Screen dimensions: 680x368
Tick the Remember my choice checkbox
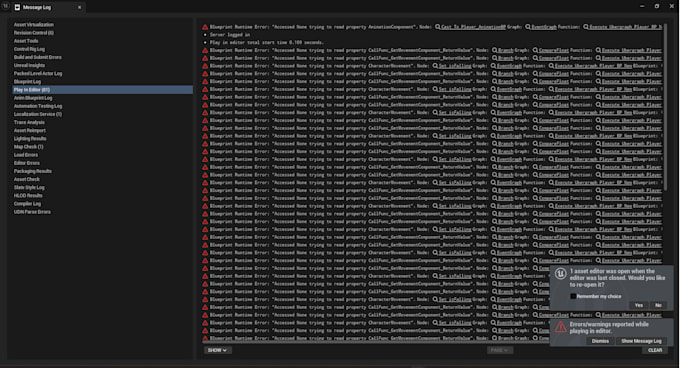[573, 296]
